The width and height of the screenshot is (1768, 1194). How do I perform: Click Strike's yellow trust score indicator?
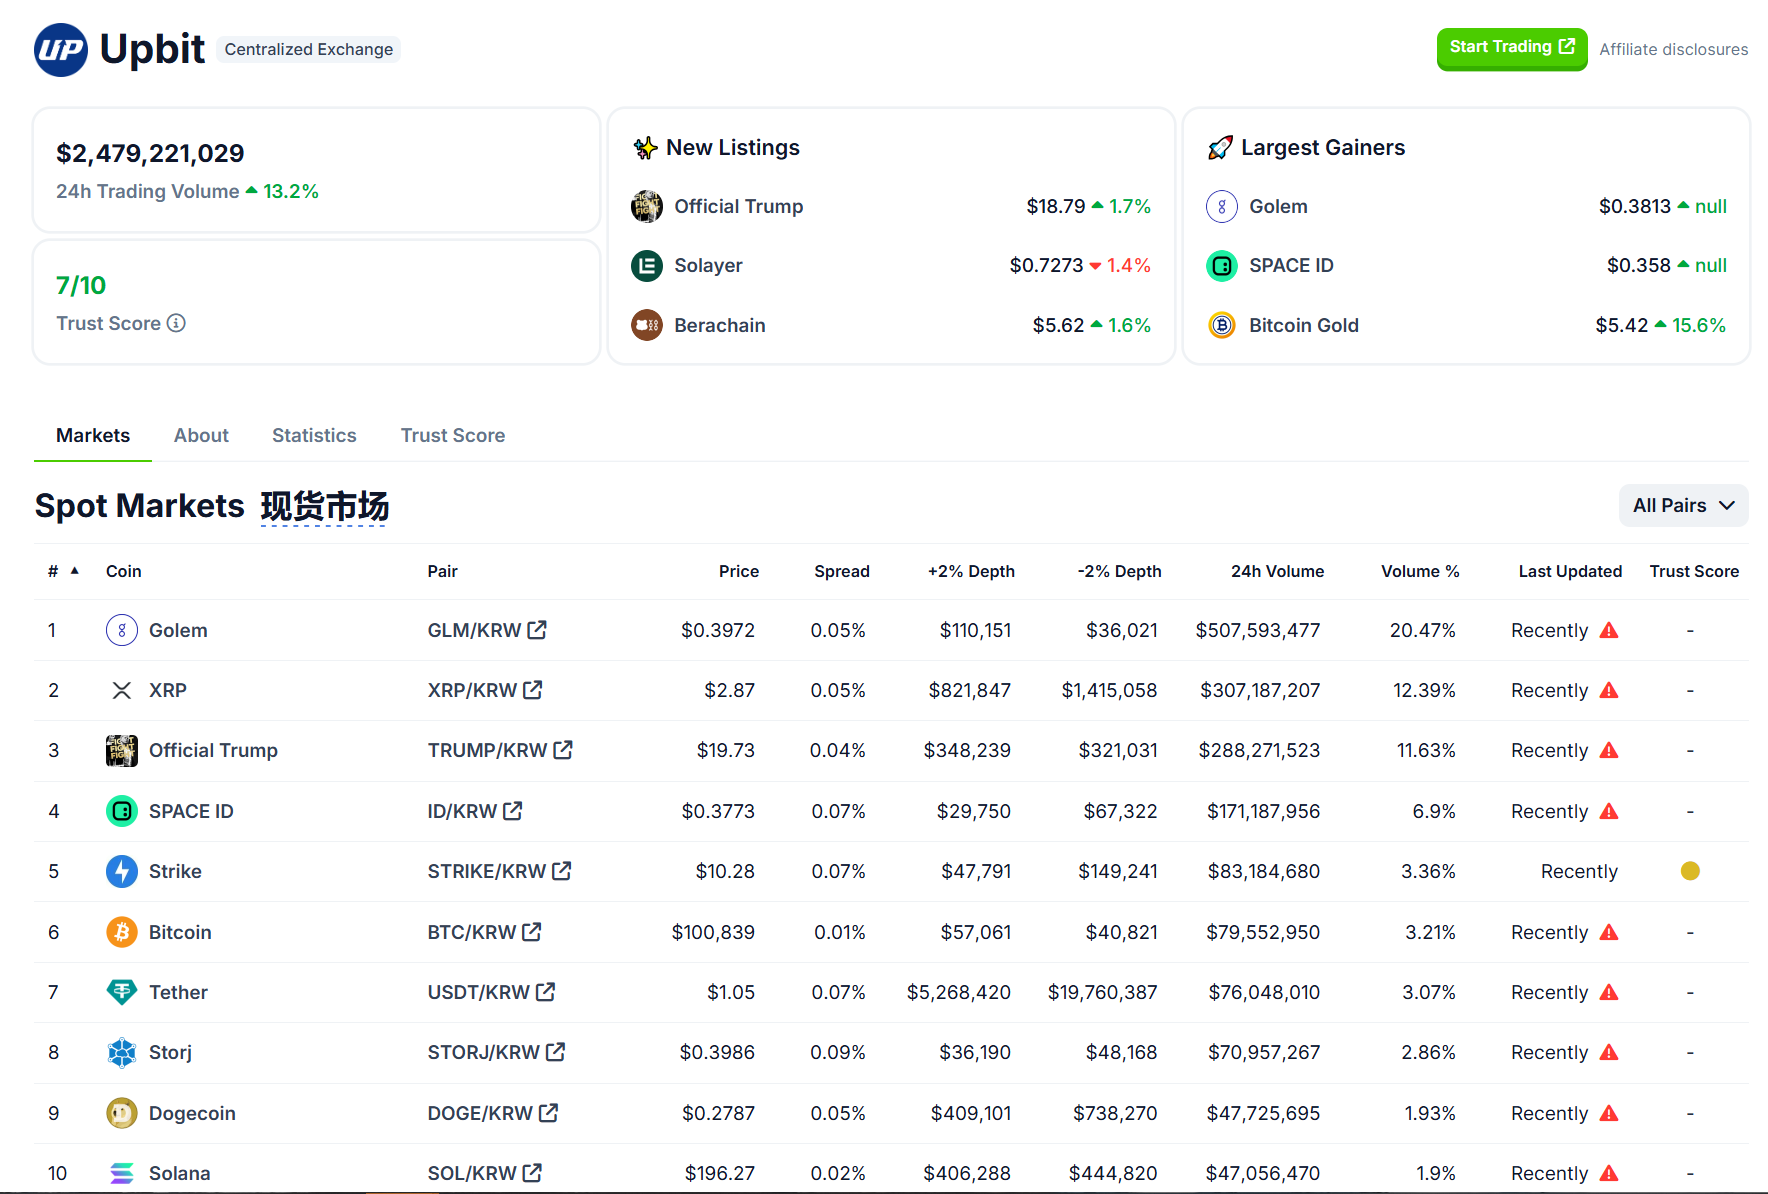[1690, 871]
